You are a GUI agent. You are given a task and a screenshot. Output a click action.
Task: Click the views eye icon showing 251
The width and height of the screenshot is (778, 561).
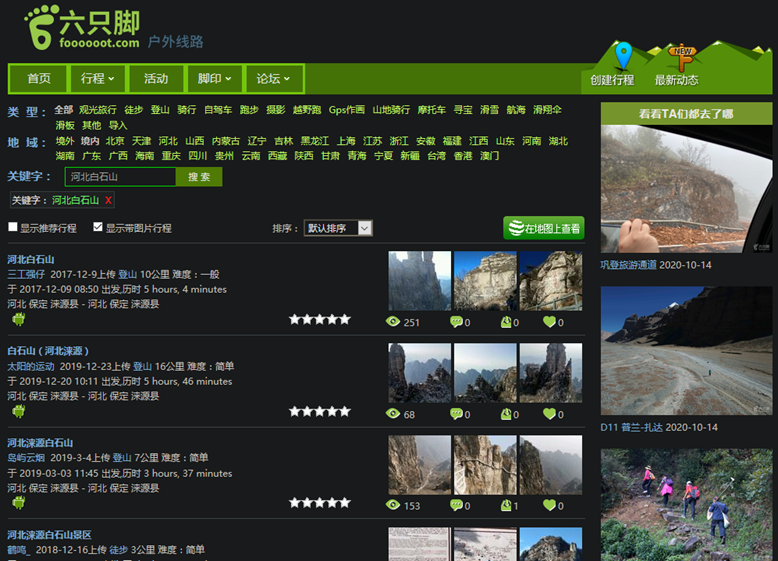click(393, 322)
